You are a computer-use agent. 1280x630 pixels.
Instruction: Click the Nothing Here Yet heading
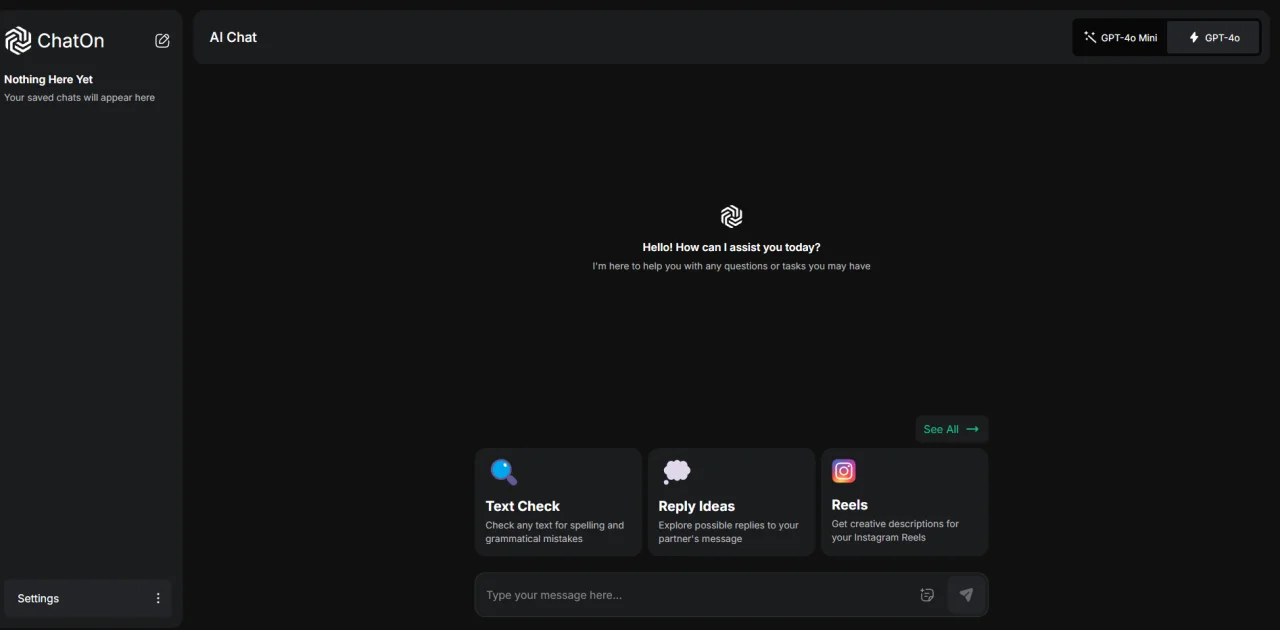coord(48,79)
